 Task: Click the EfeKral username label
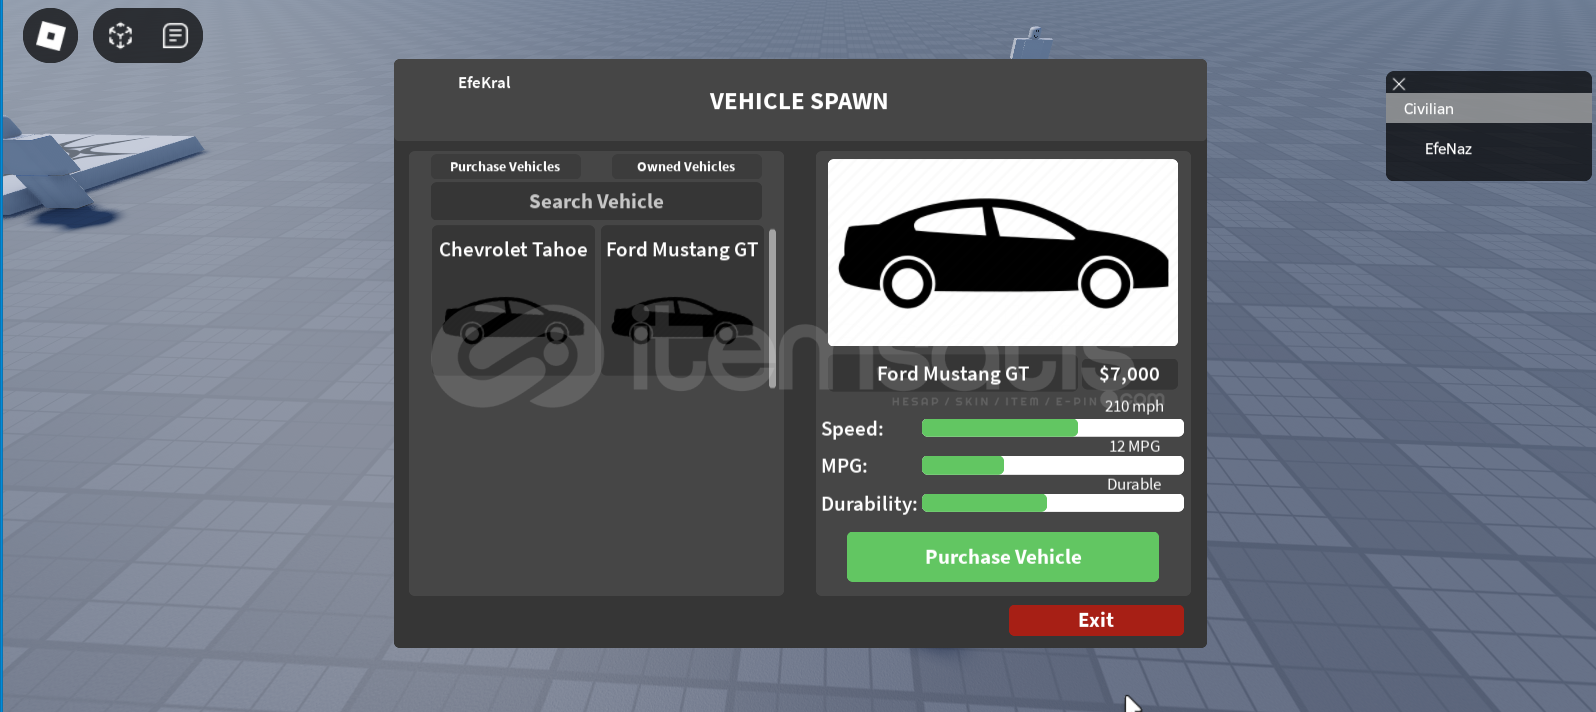point(484,83)
